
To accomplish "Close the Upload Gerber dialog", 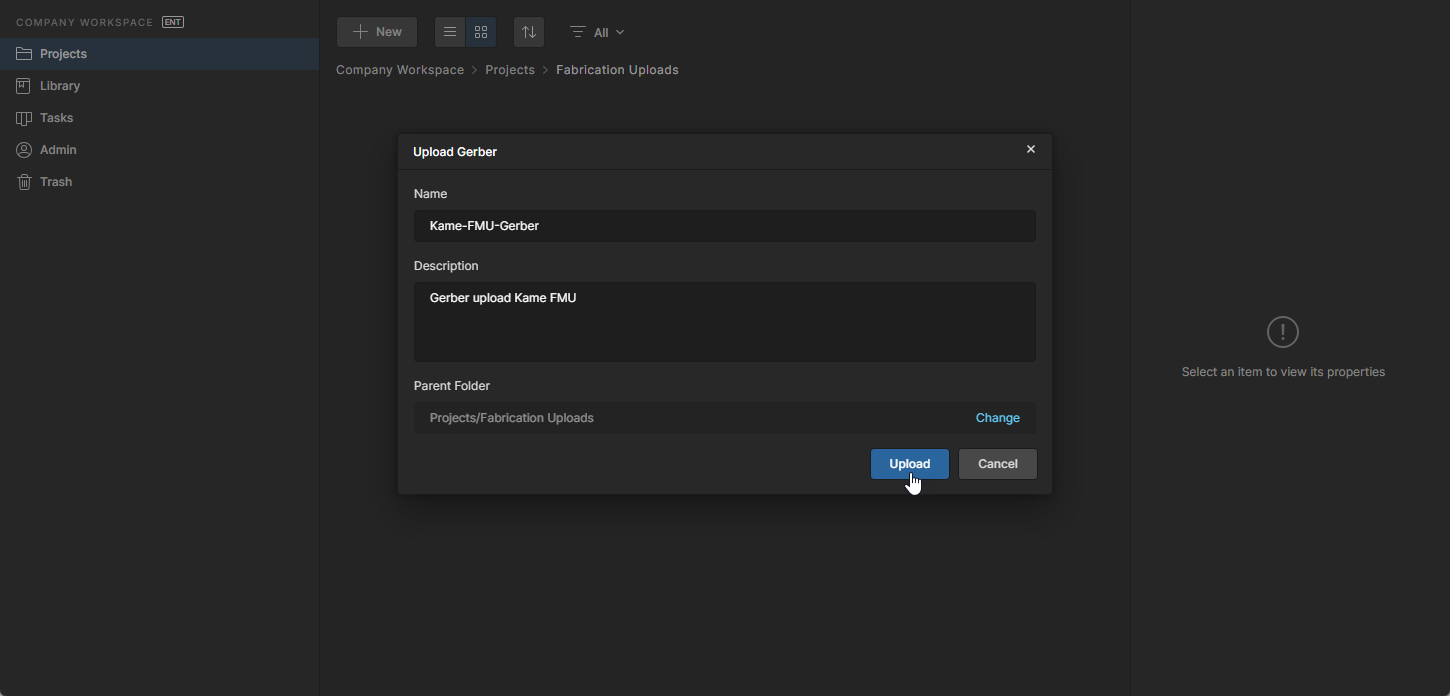I will [1031, 150].
